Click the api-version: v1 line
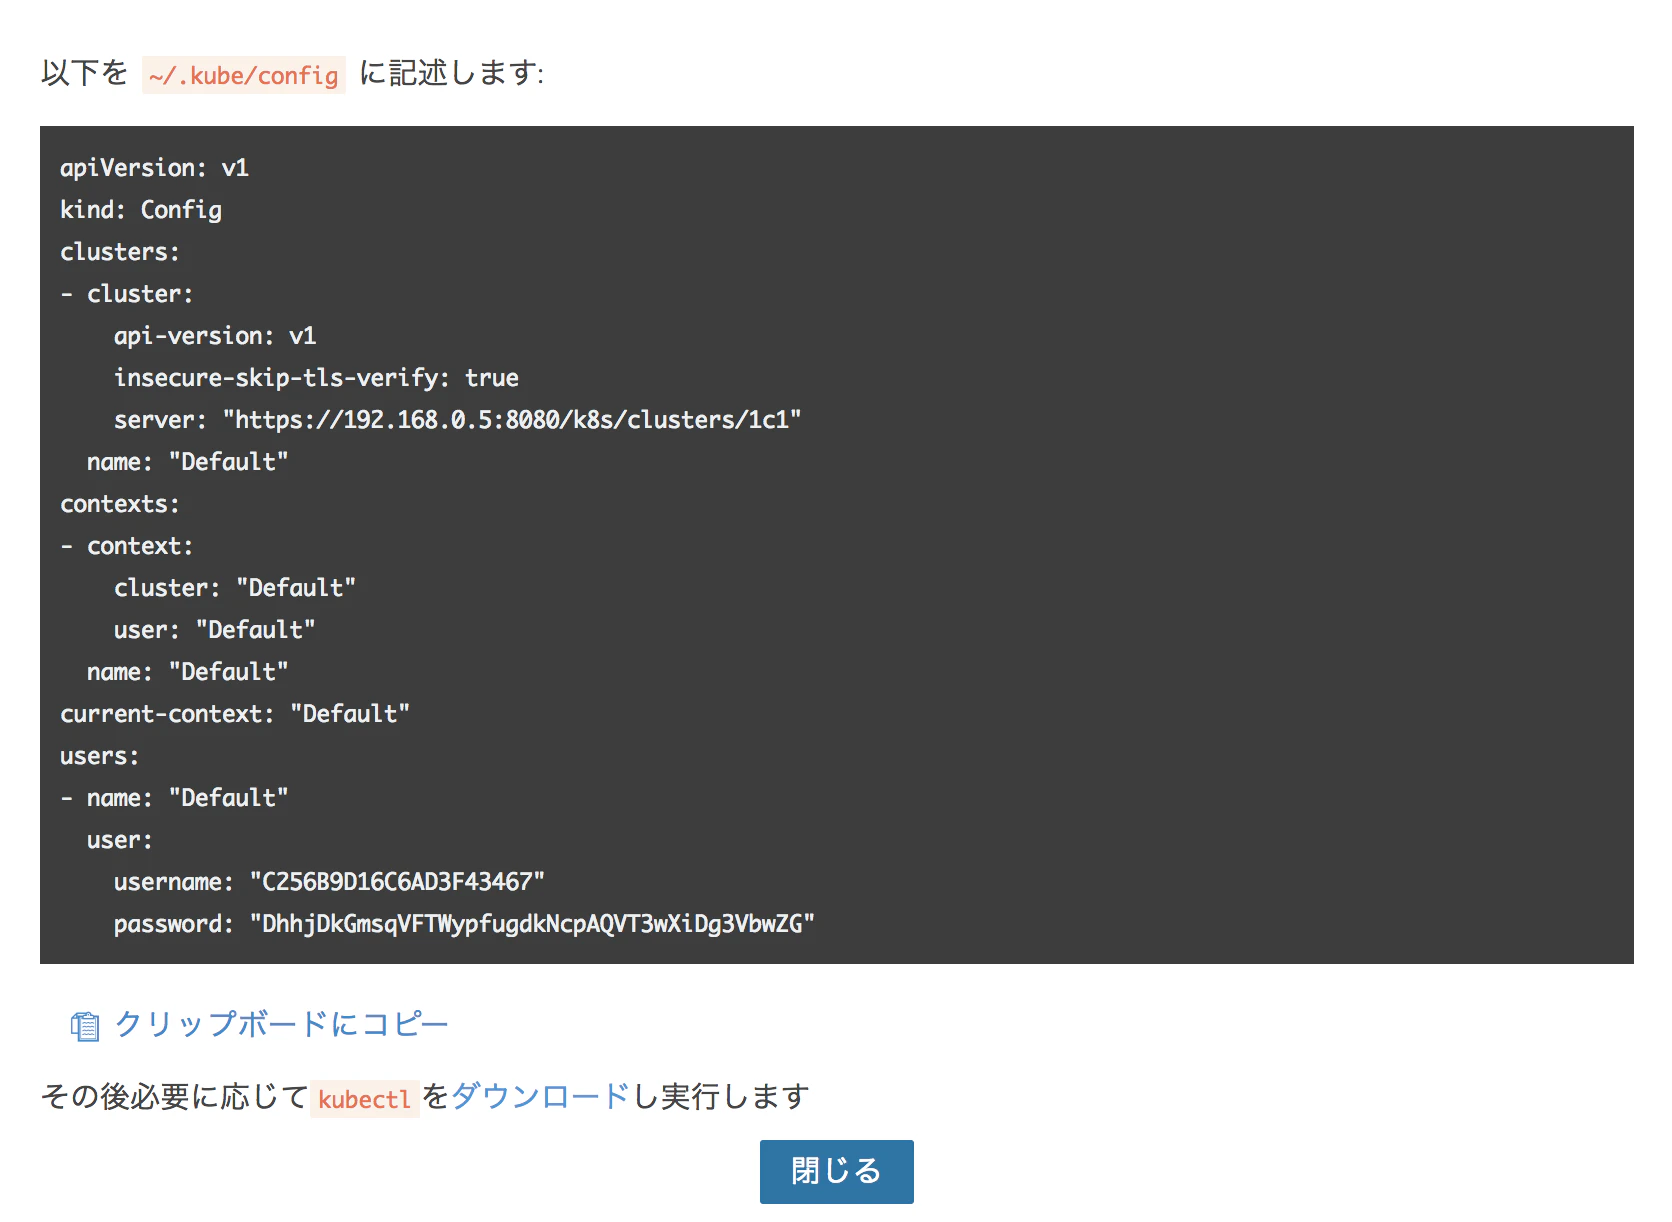This screenshot has width=1672, height=1222. coord(215,335)
